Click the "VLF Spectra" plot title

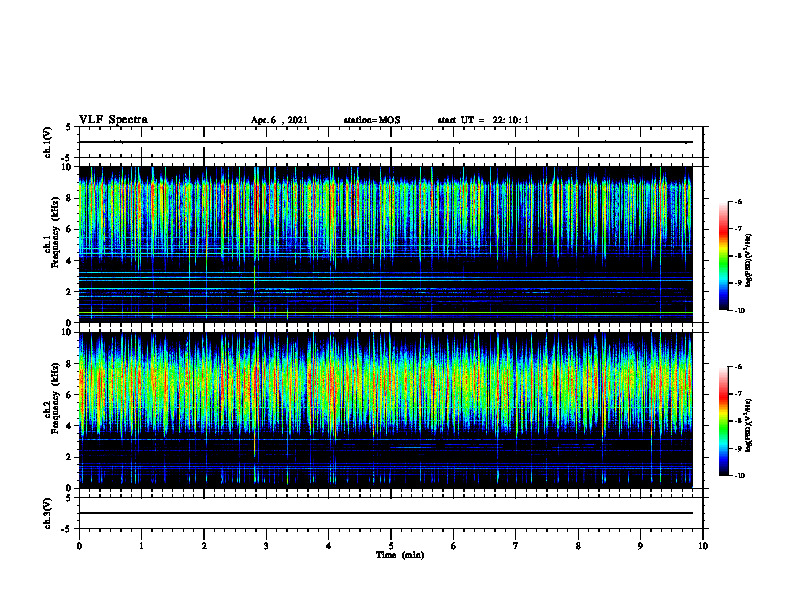point(113,120)
